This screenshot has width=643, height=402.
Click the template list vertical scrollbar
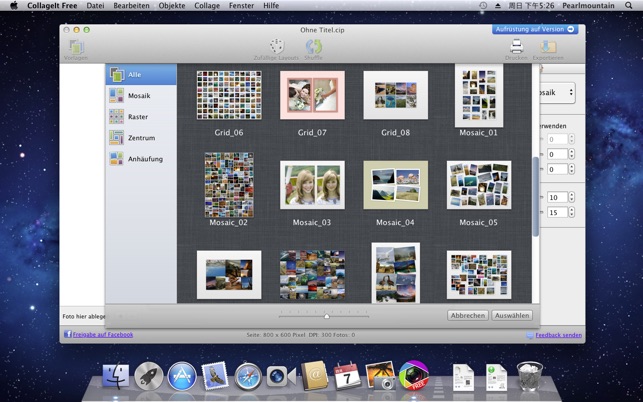click(x=536, y=197)
